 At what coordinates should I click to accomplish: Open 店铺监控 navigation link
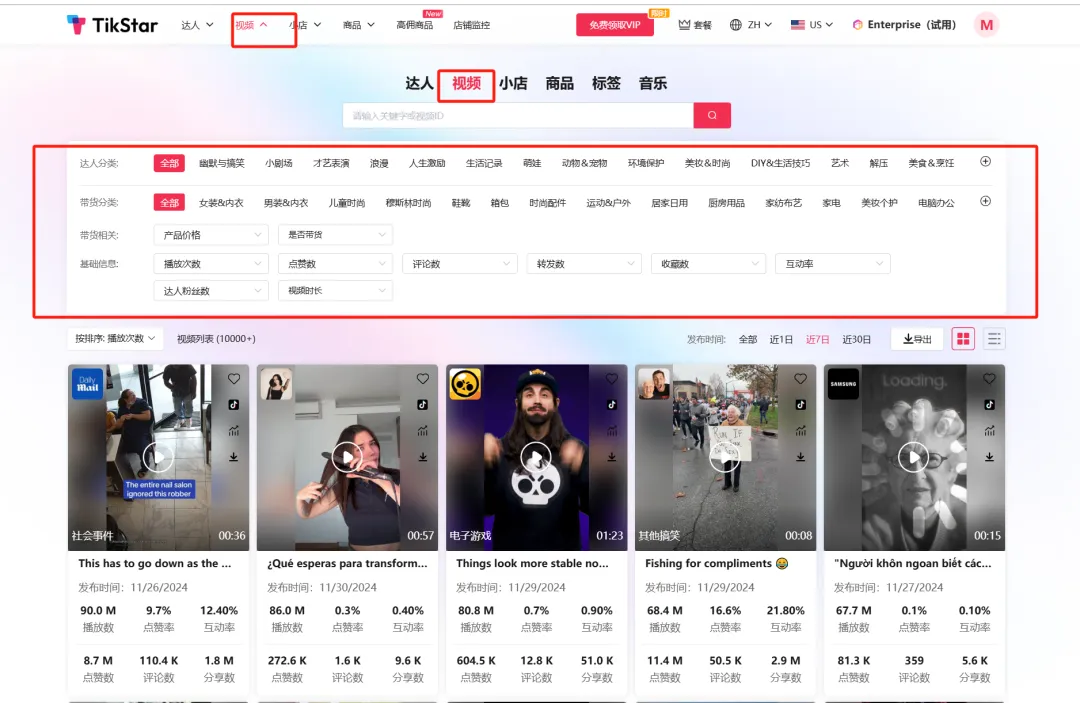[x=472, y=25]
